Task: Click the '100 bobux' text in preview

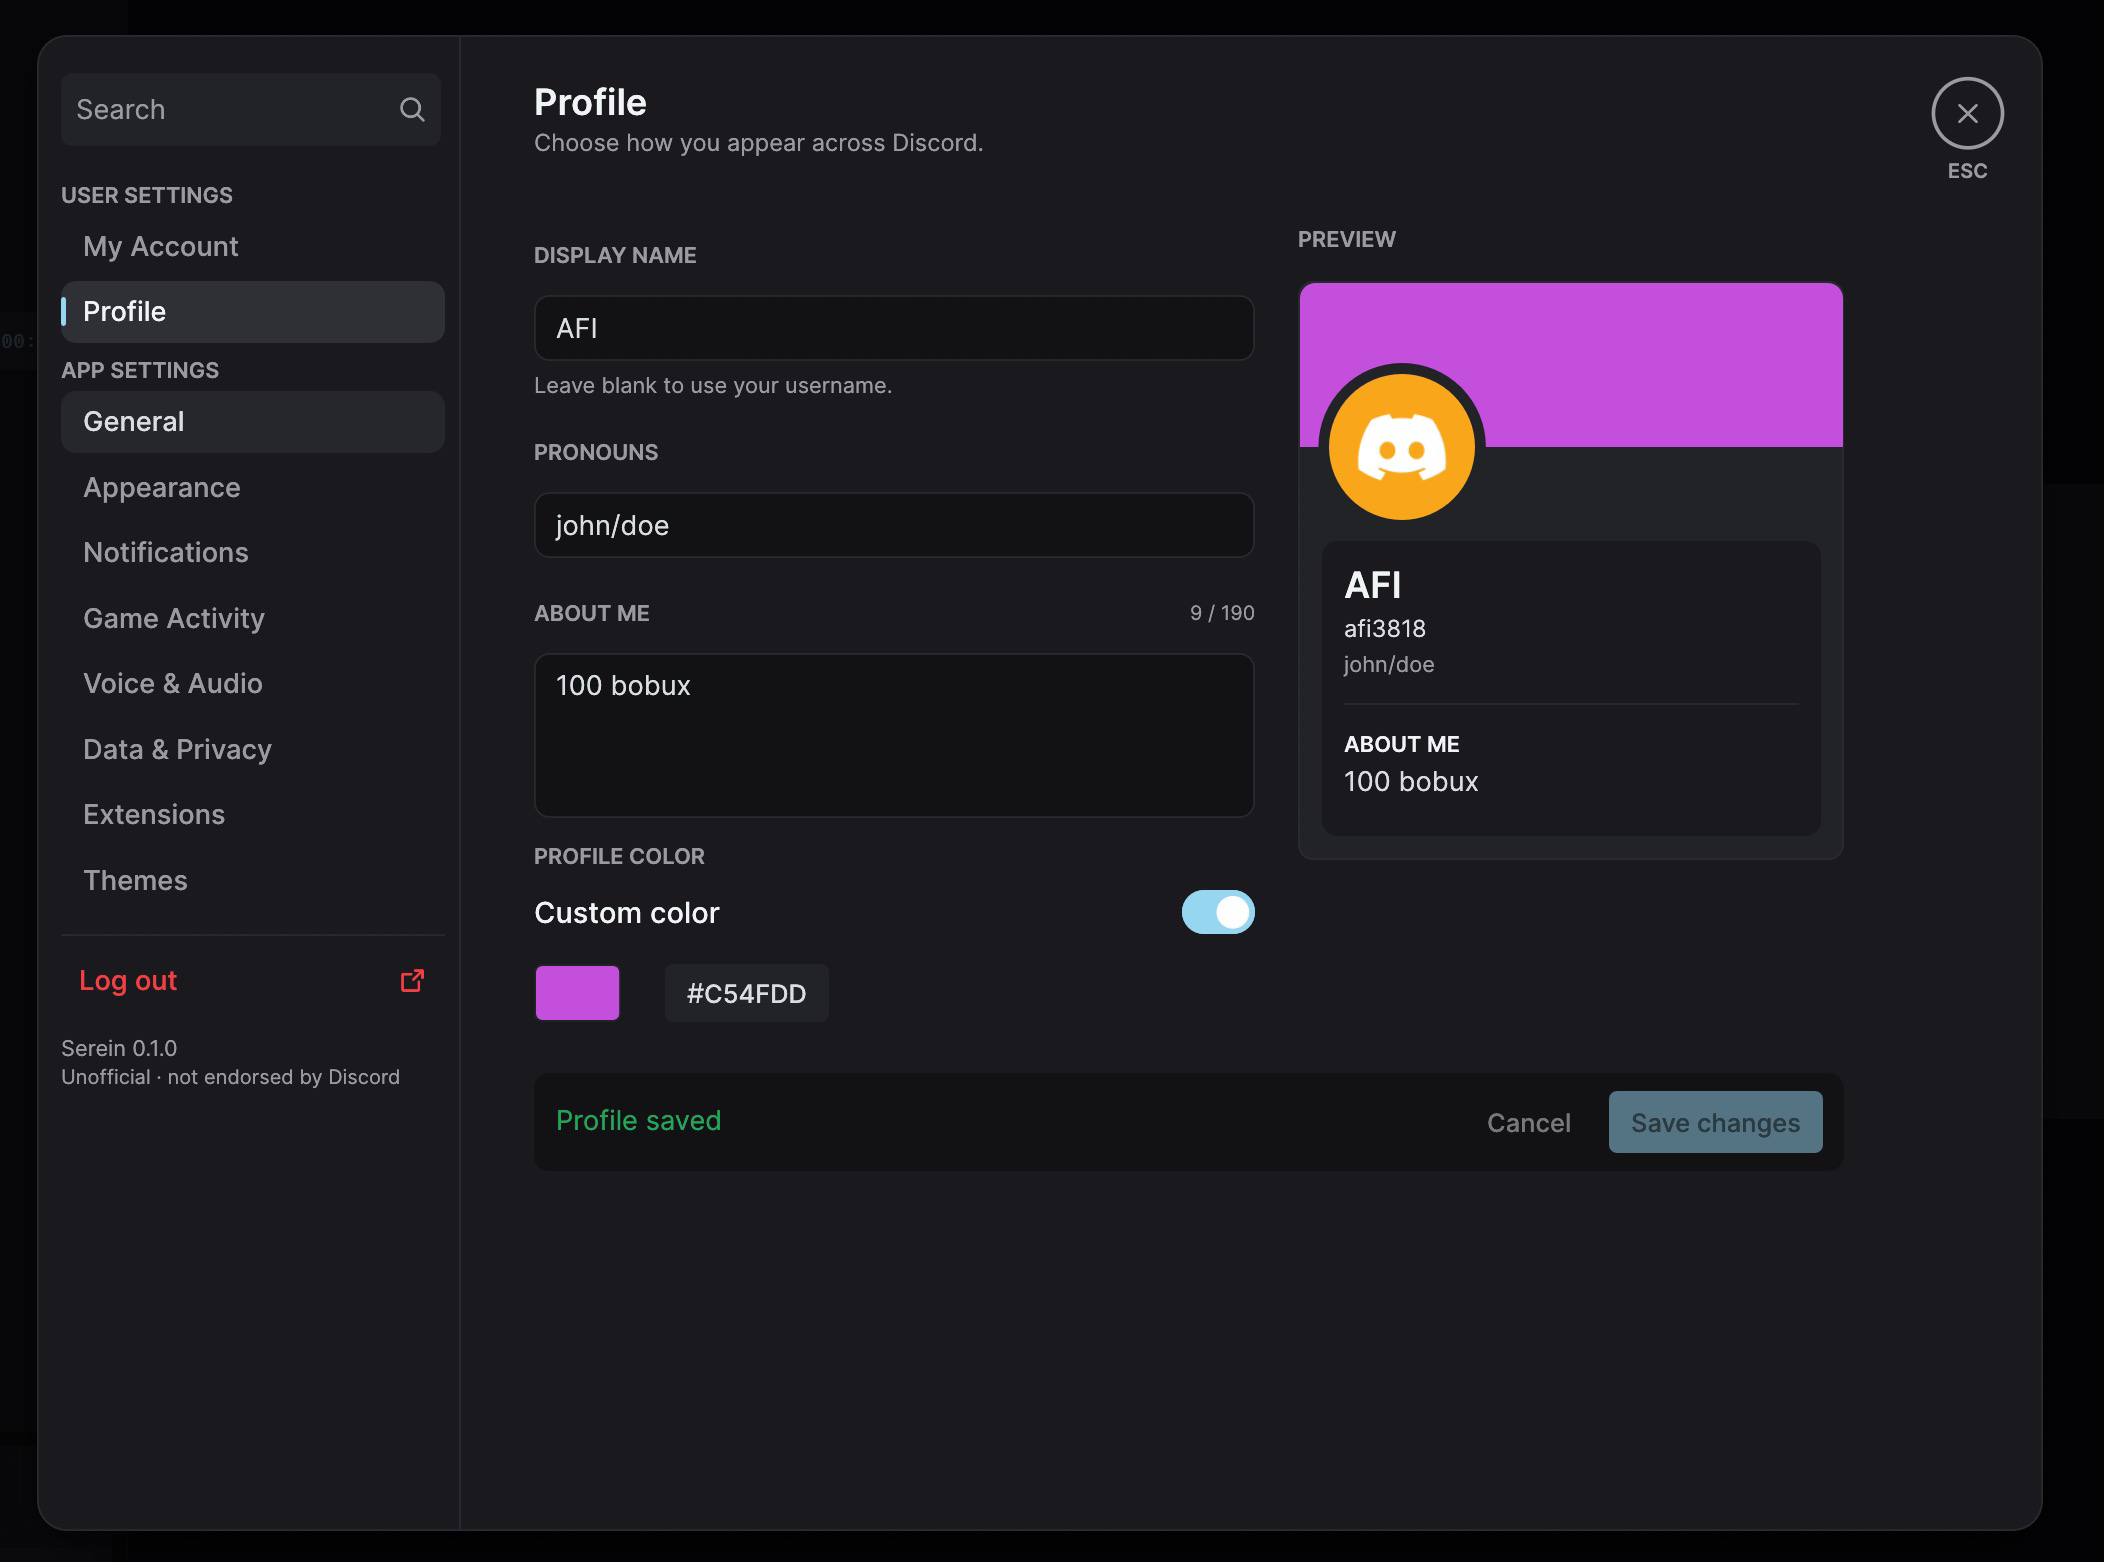Action: 1411,782
